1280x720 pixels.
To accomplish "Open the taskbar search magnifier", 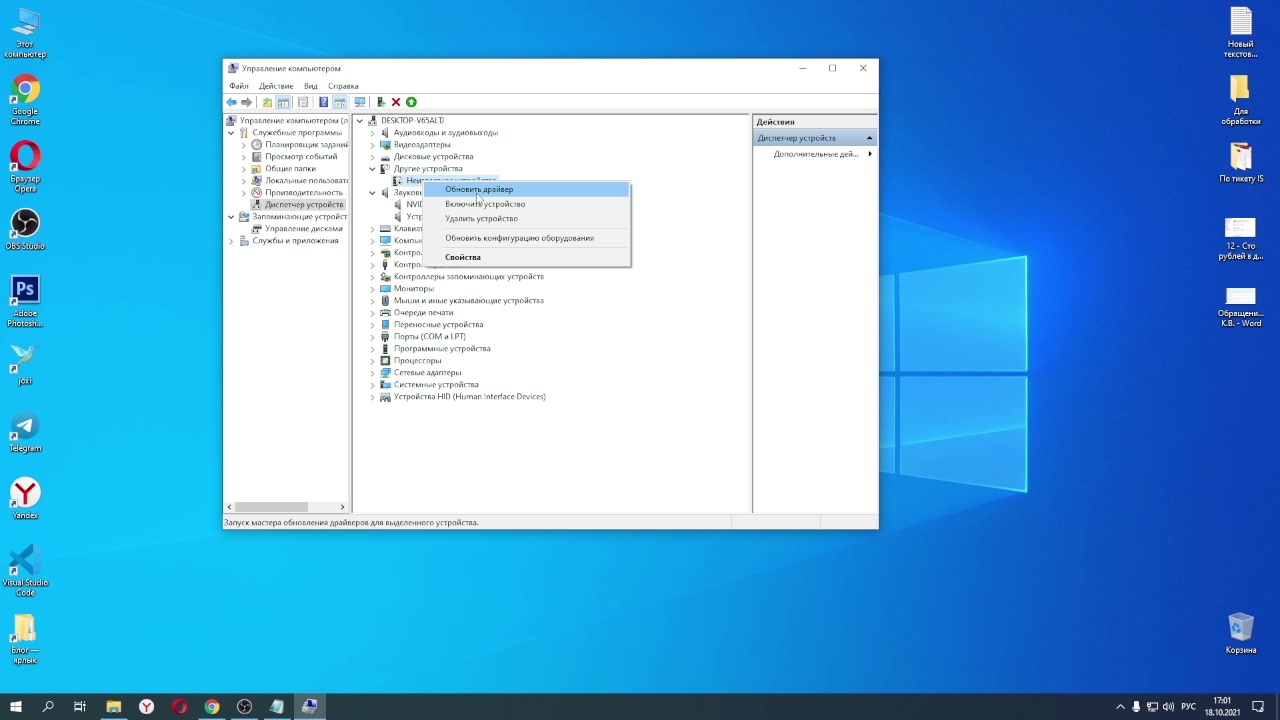I will 48,707.
